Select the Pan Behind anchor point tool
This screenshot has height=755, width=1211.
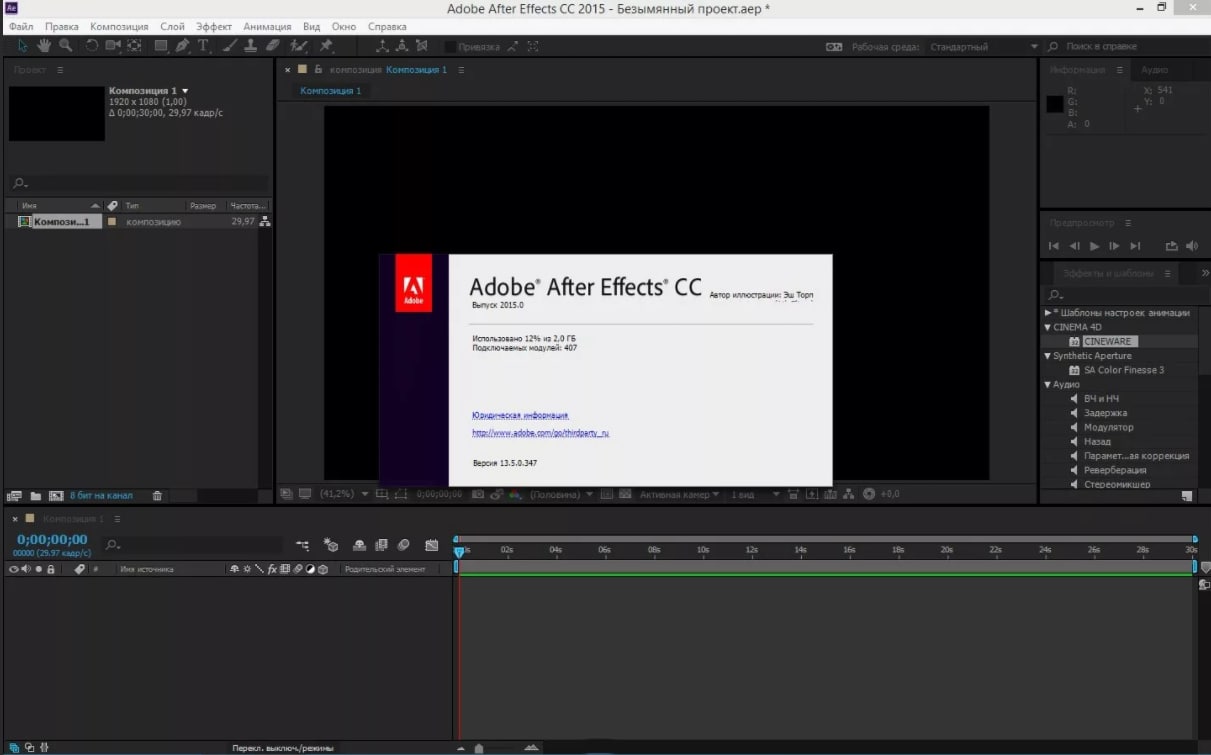pyautogui.click(x=134, y=46)
